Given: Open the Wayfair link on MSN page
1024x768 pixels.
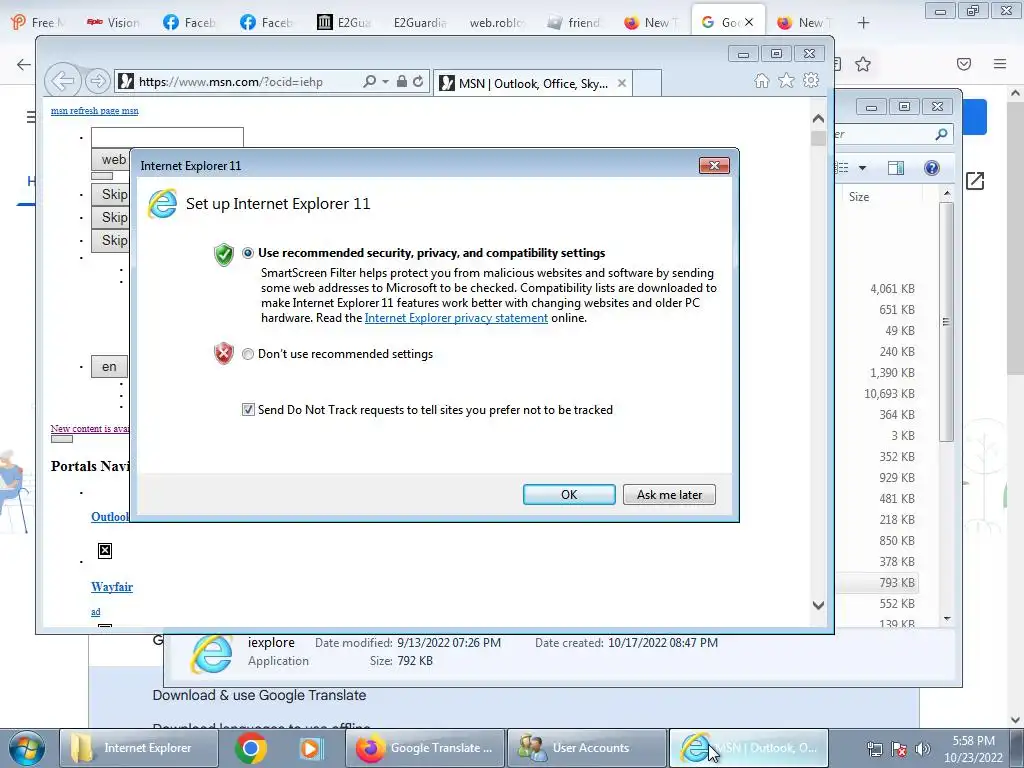Looking at the screenshot, I should [x=112, y=586].
